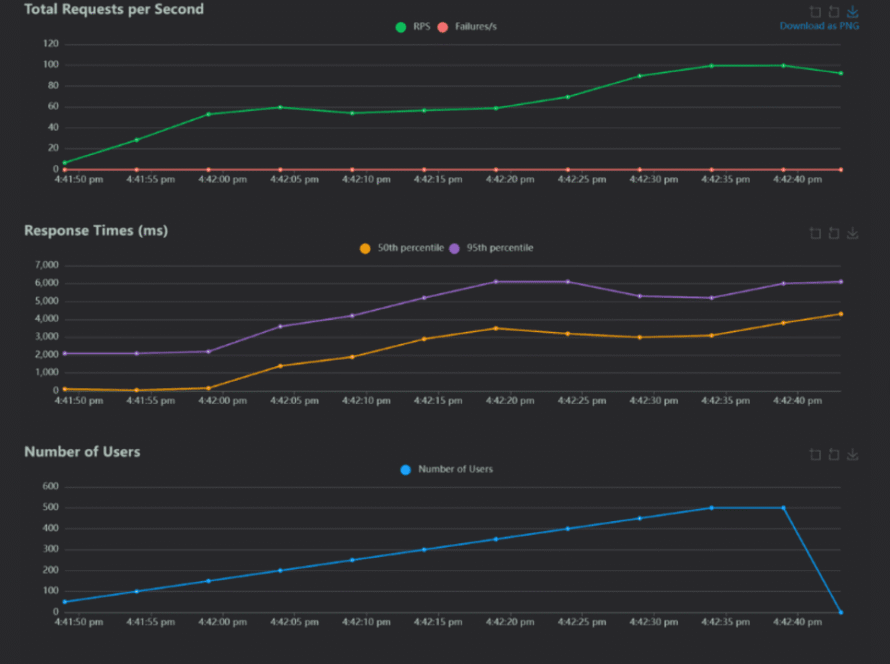Screen dimensions: 890x664
Task: Activate area zoom on Number of Users chart
Action: click(x=815, y=455)
